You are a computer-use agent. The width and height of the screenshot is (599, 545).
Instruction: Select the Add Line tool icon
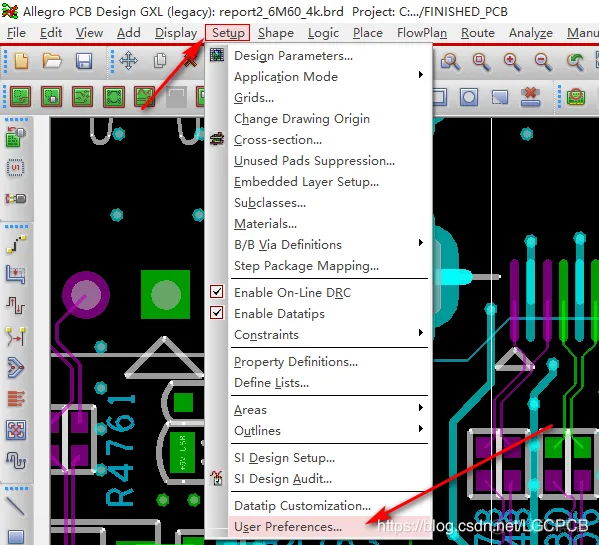(16, 505)
